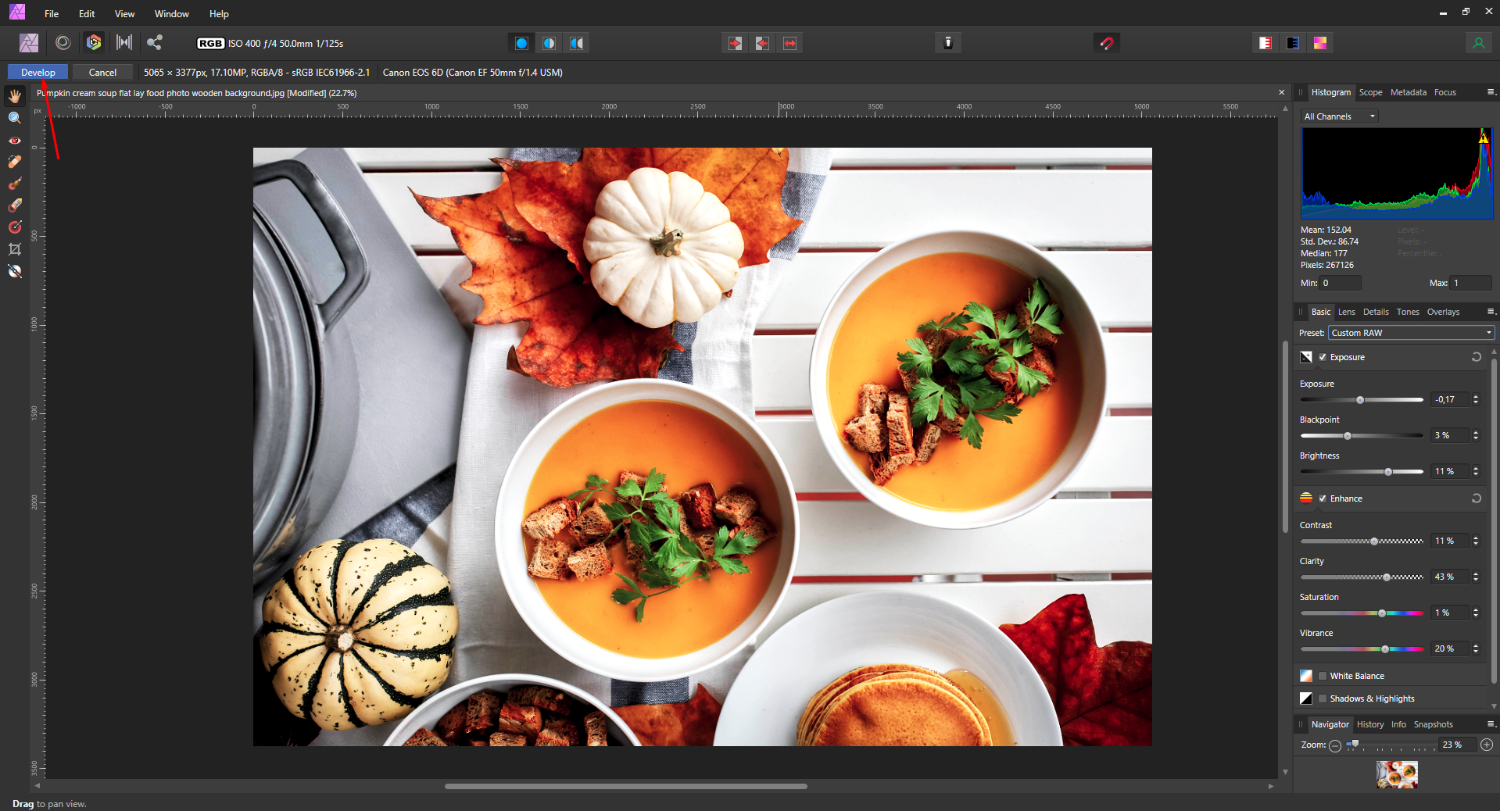The width and height of the screenshot is (1500, 811).
Task: Click the Brightness value stepper
Action: coord(1477,471)
